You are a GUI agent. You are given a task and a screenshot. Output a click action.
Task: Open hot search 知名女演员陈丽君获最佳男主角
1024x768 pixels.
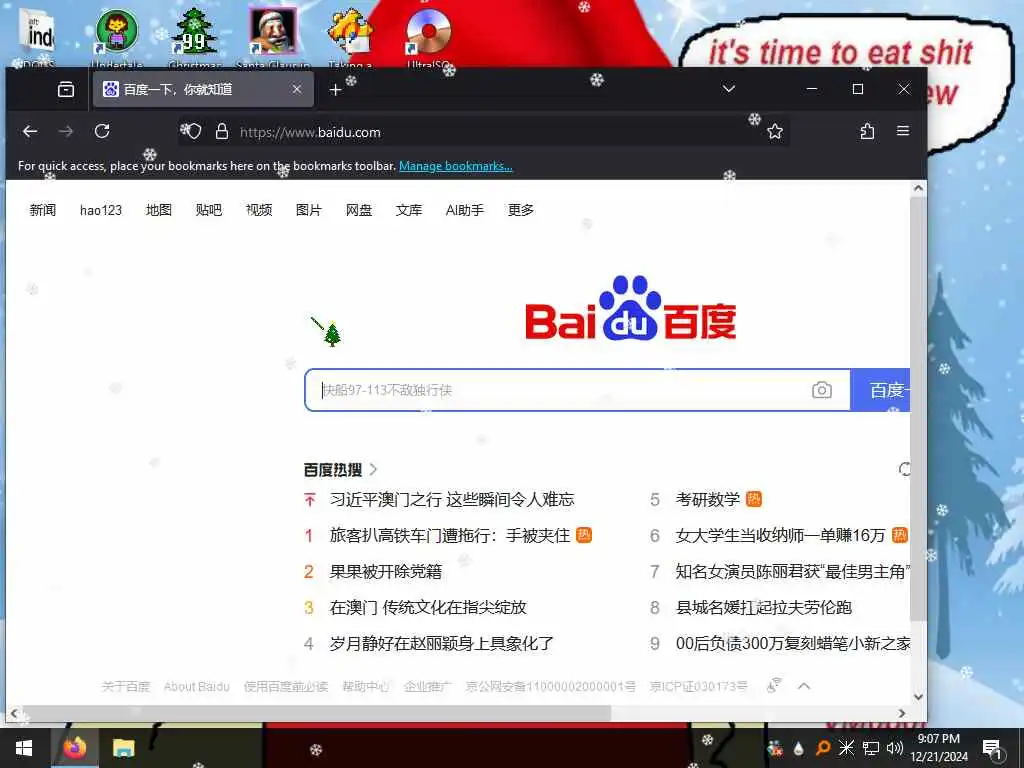793,571
